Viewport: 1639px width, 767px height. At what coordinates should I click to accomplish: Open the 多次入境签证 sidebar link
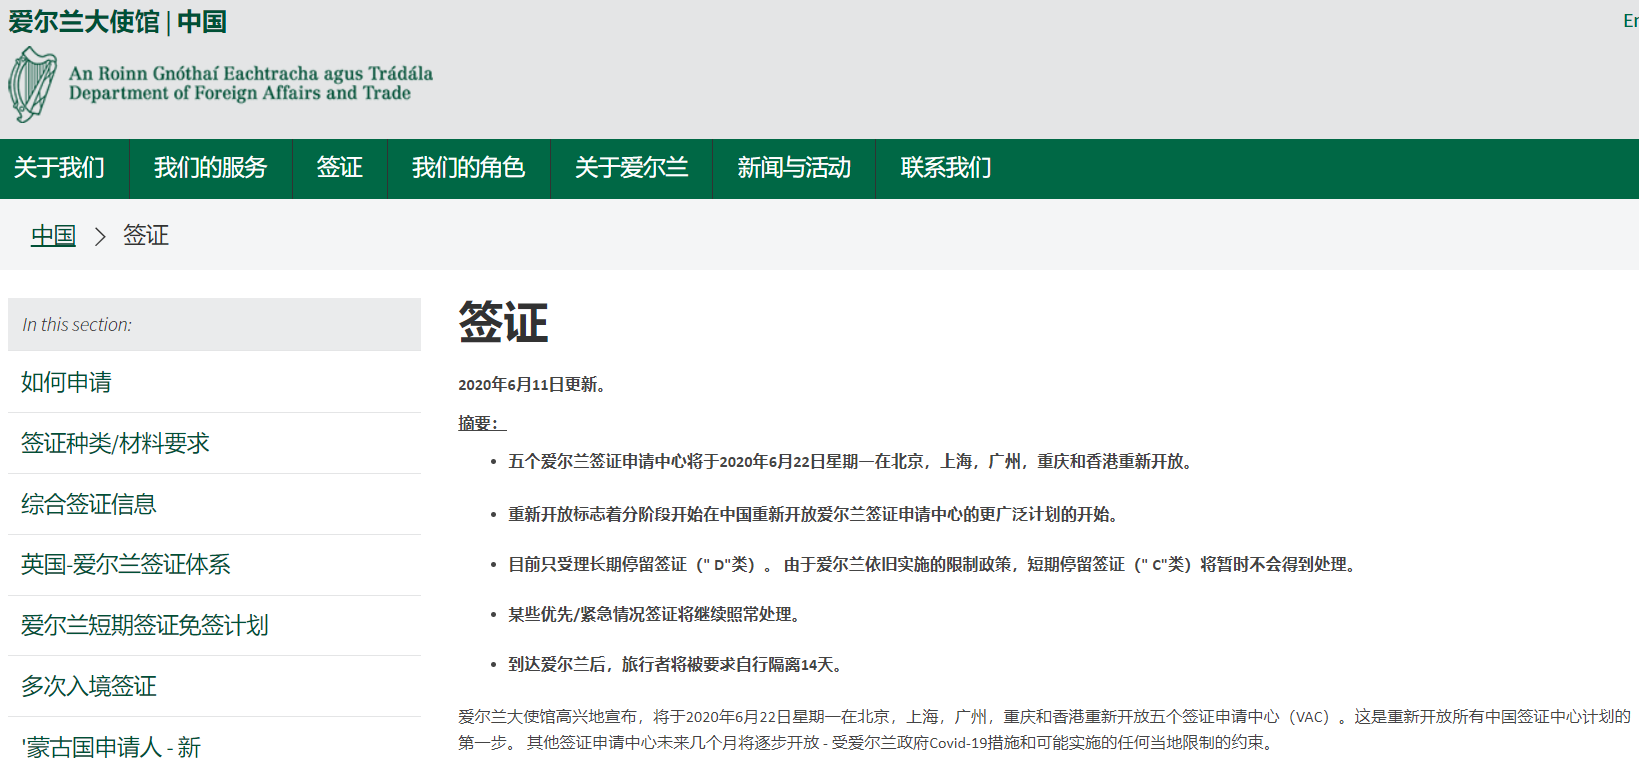(89, 687)
